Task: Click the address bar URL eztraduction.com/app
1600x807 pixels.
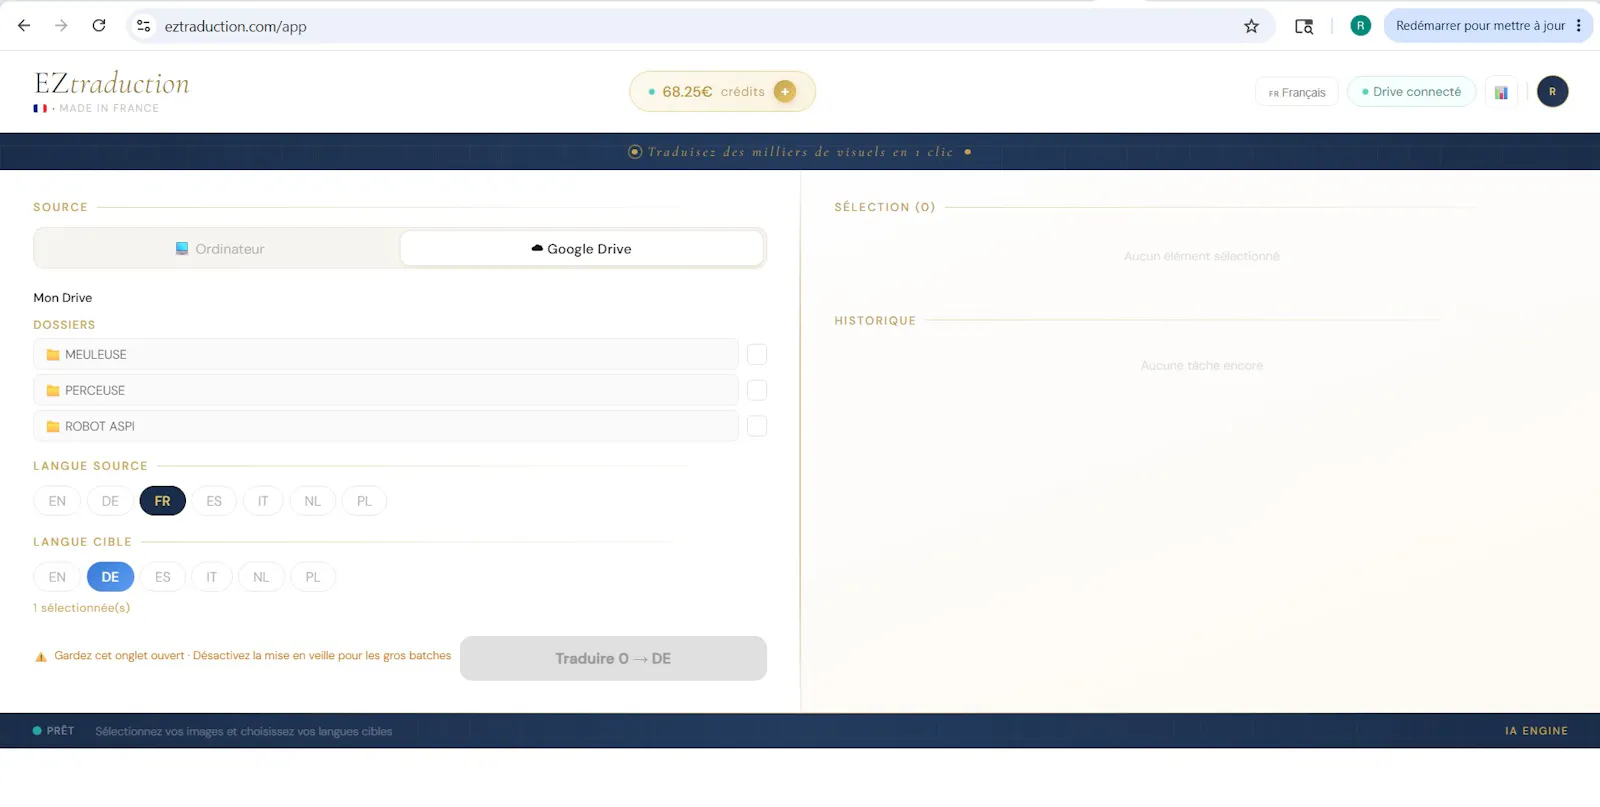Action: pyautogui.click(x=236, y=27)
